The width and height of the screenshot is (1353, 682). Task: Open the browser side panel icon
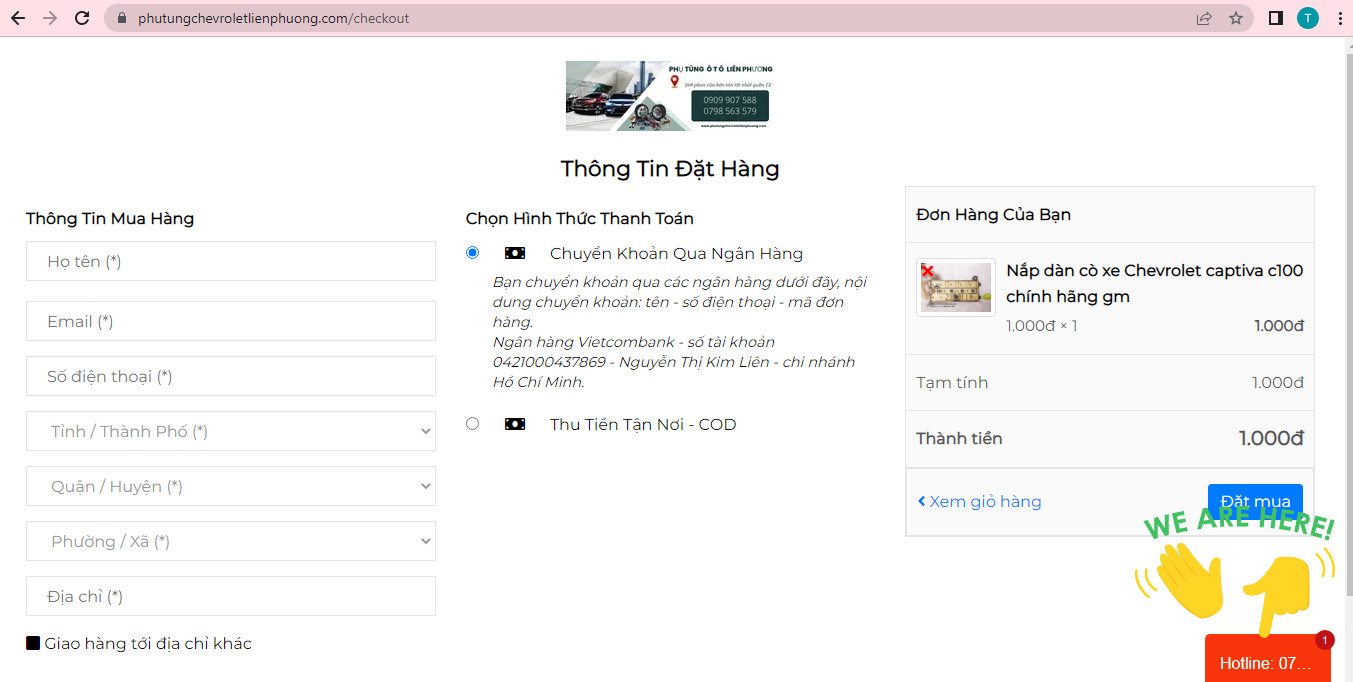tap(1275, 18)
